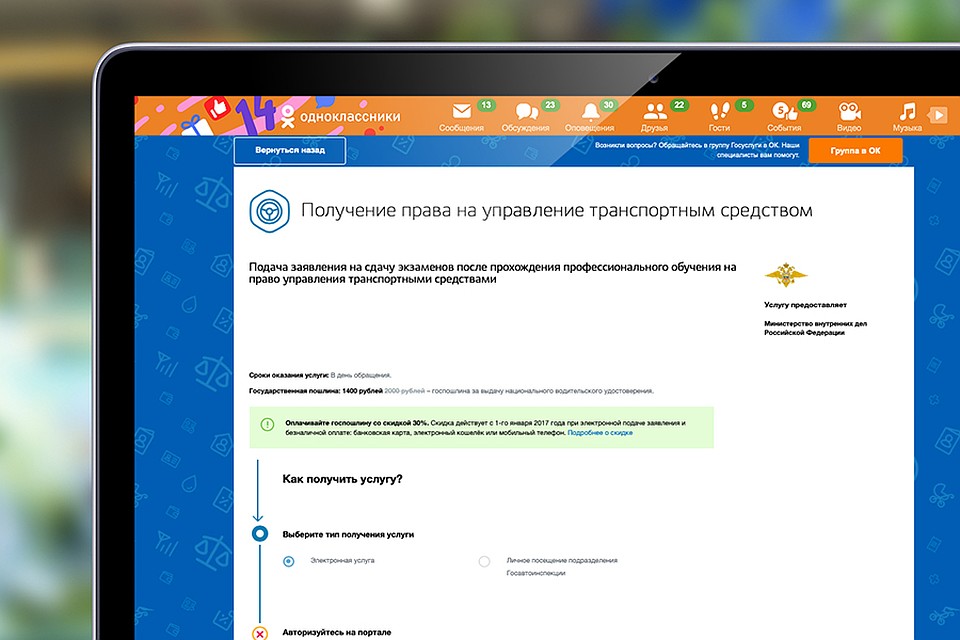Click the 22 badge on Друзья
Image resolution: width=960 pixels, height=640 pixels.
[x=679, y=105]
